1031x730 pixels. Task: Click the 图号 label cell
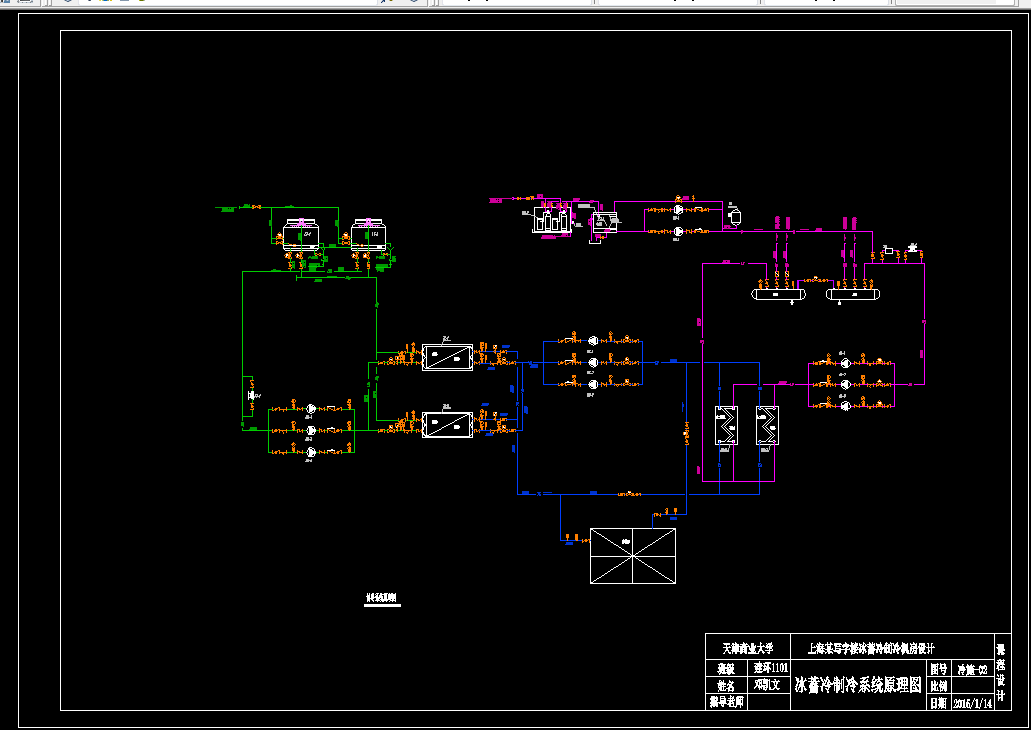[x=938, y=669]
